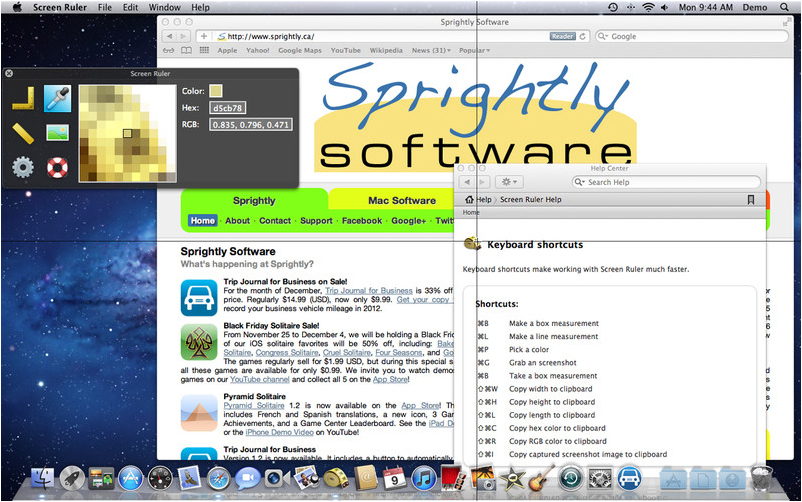Click Screen Ruler Help breadcrumb
Image resolution: width=802 pixels, height=502 pixels.
tap(530, 200)
